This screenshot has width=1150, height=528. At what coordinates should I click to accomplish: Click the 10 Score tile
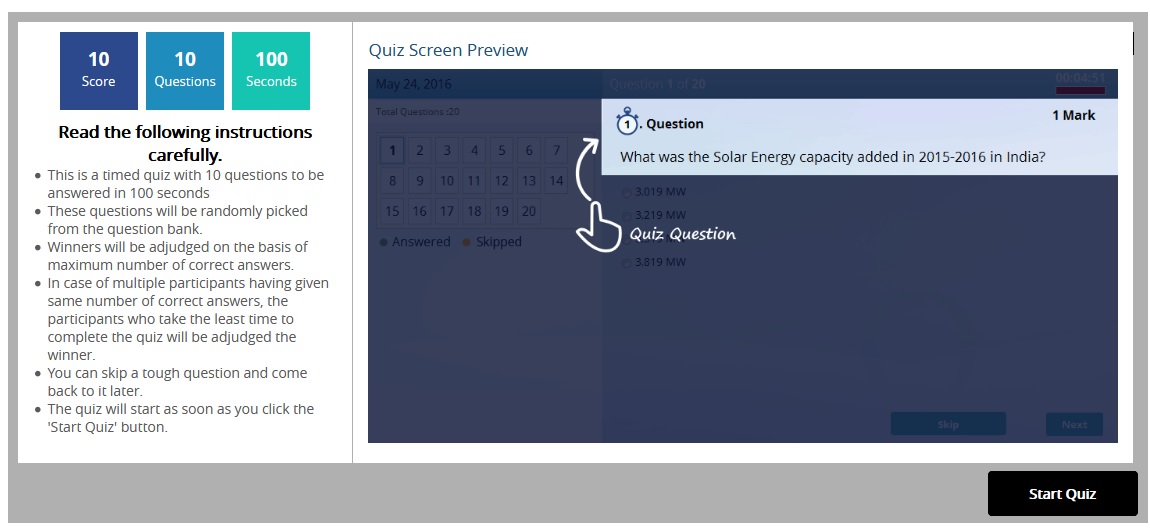pos(98,70)
